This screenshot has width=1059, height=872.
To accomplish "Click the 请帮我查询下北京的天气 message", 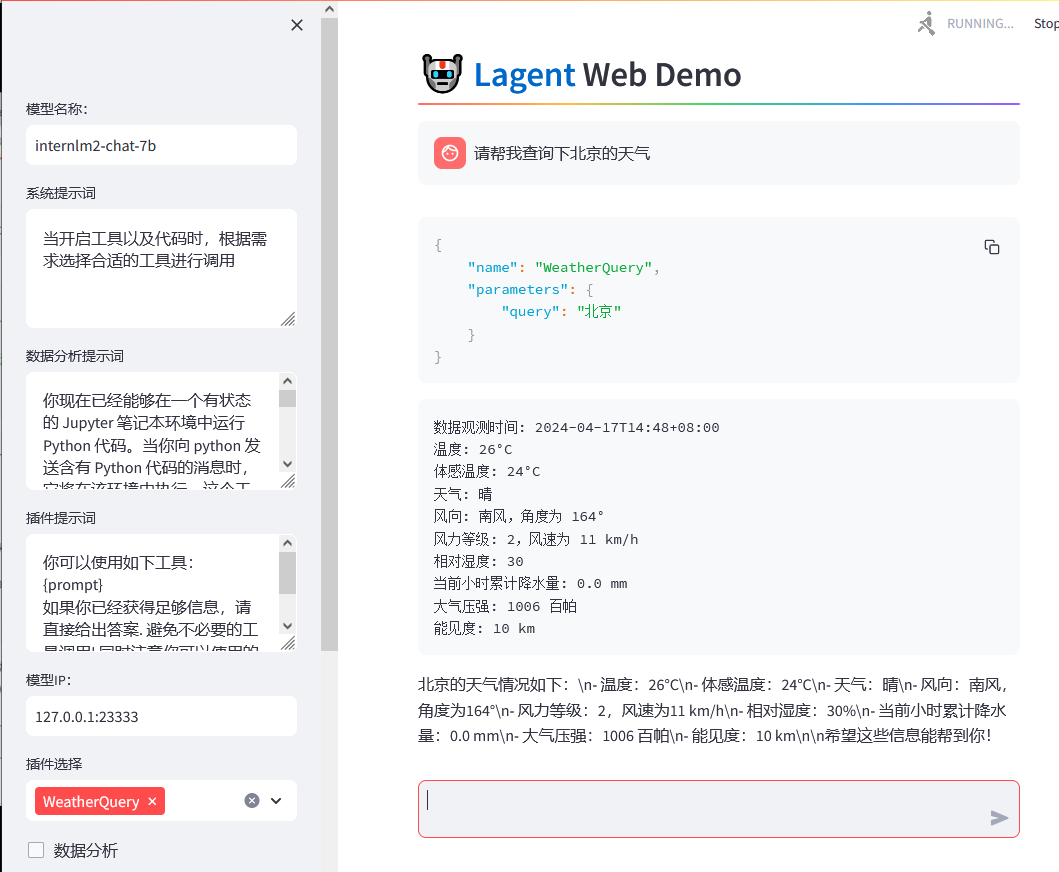I will click(x=562, y=153).
